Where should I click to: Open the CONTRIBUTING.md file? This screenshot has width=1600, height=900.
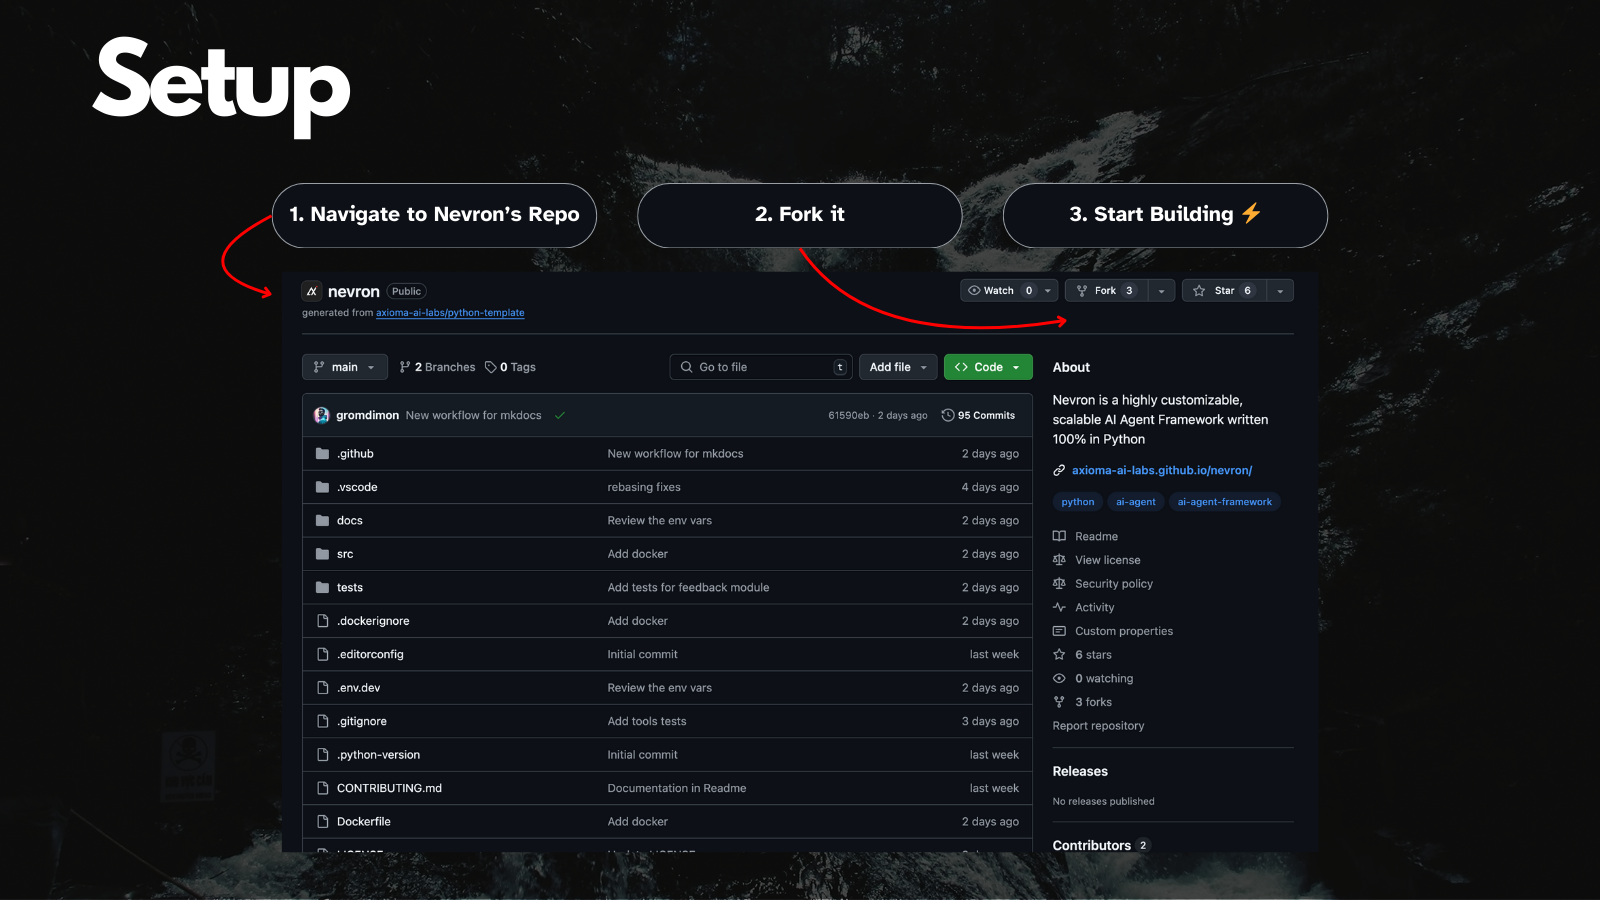coord(389,789)
